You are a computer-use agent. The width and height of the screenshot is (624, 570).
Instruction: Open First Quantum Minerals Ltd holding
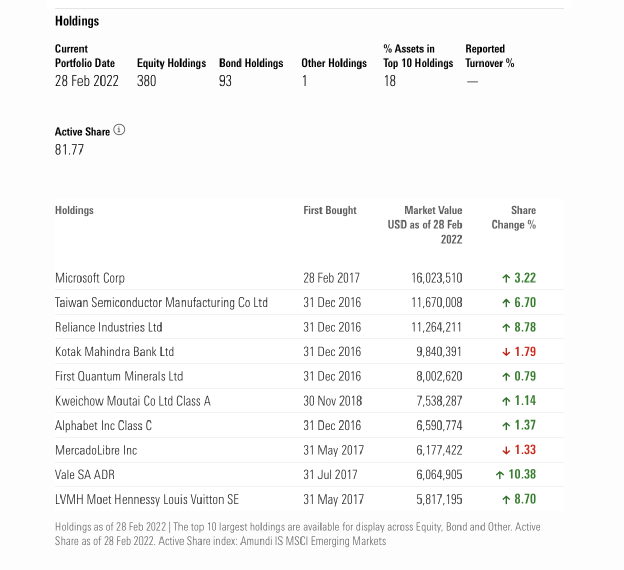(119, 377)
